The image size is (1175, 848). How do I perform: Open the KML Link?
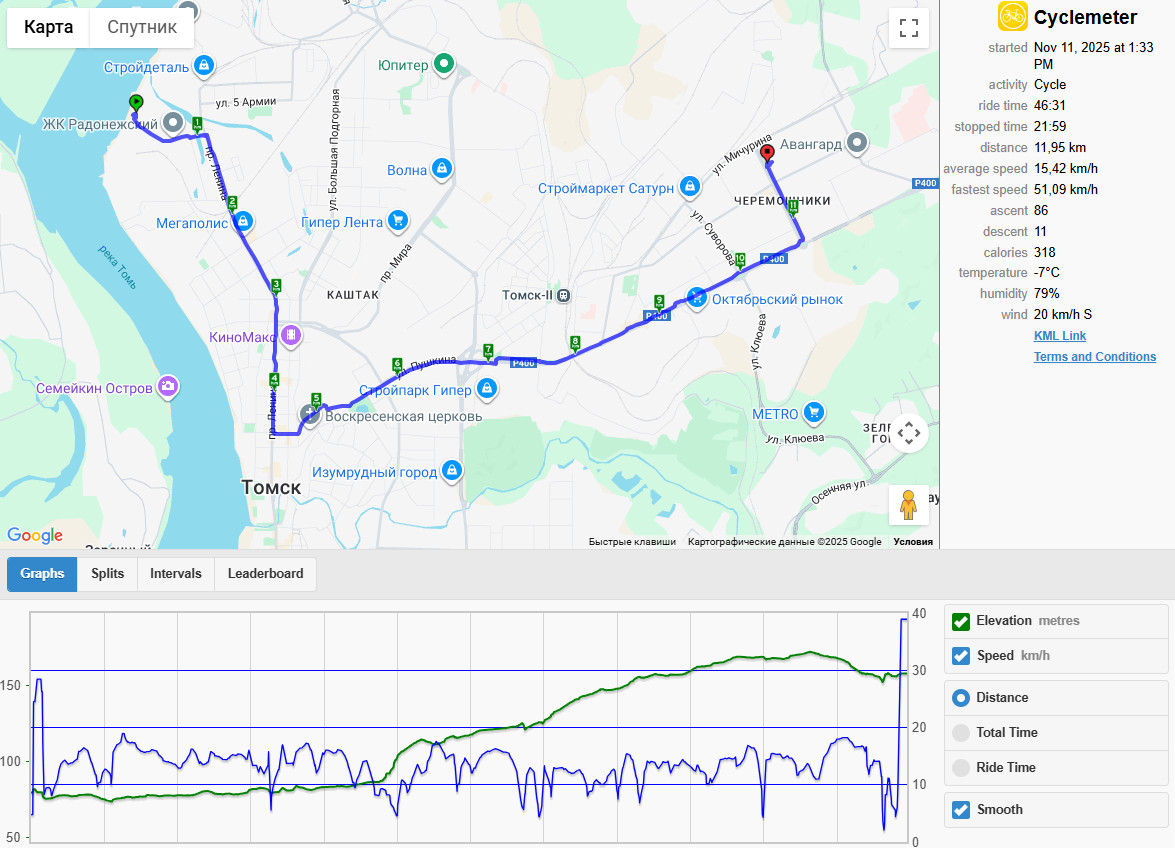pos(1060,336)
